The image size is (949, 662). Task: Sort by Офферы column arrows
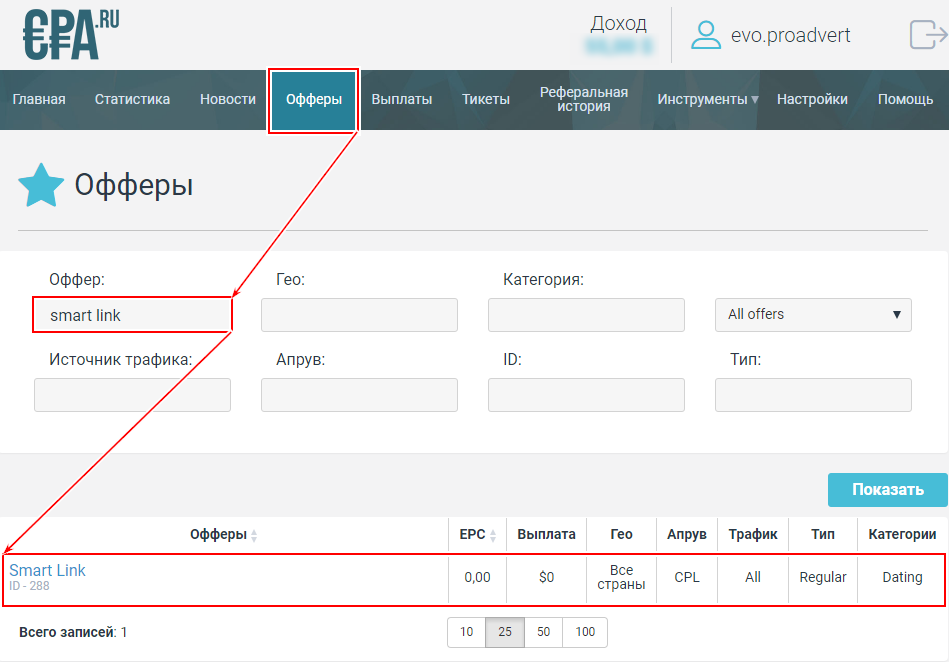pos(254,536)
